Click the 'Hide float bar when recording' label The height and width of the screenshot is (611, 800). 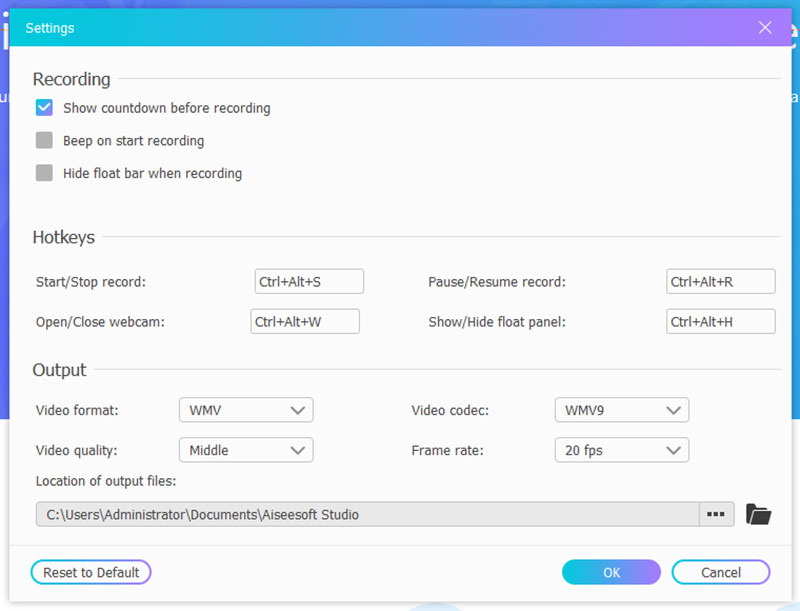click(x=153, y=173)
